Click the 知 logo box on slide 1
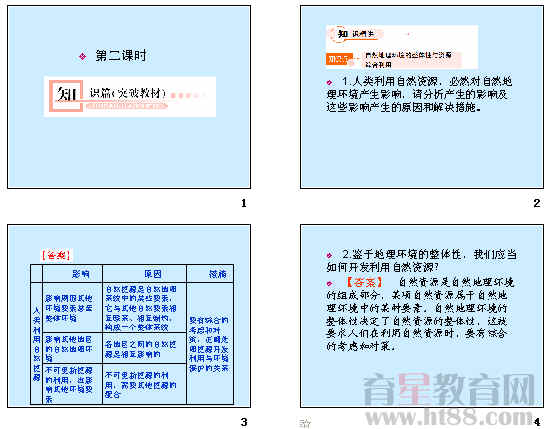The height and width of the screenshot is (429, 550). point(66,95)
